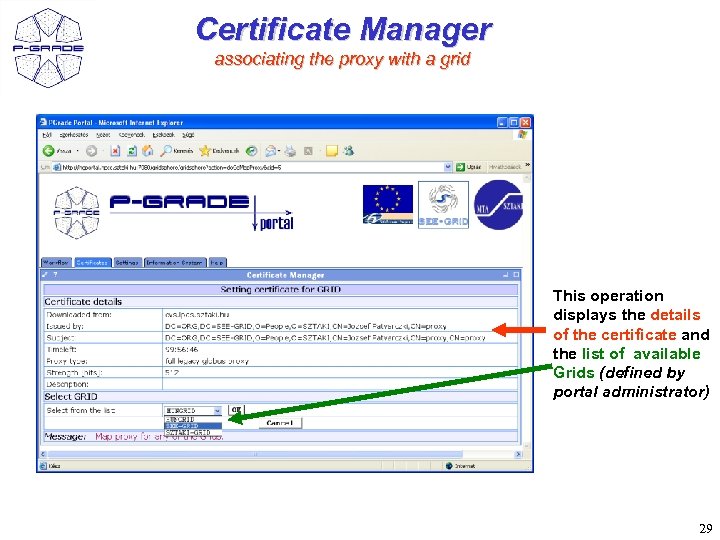Click the "Setting certificate for GRID" heading
The height and width of the screenshot is (540, 720).
pos(281,289)
